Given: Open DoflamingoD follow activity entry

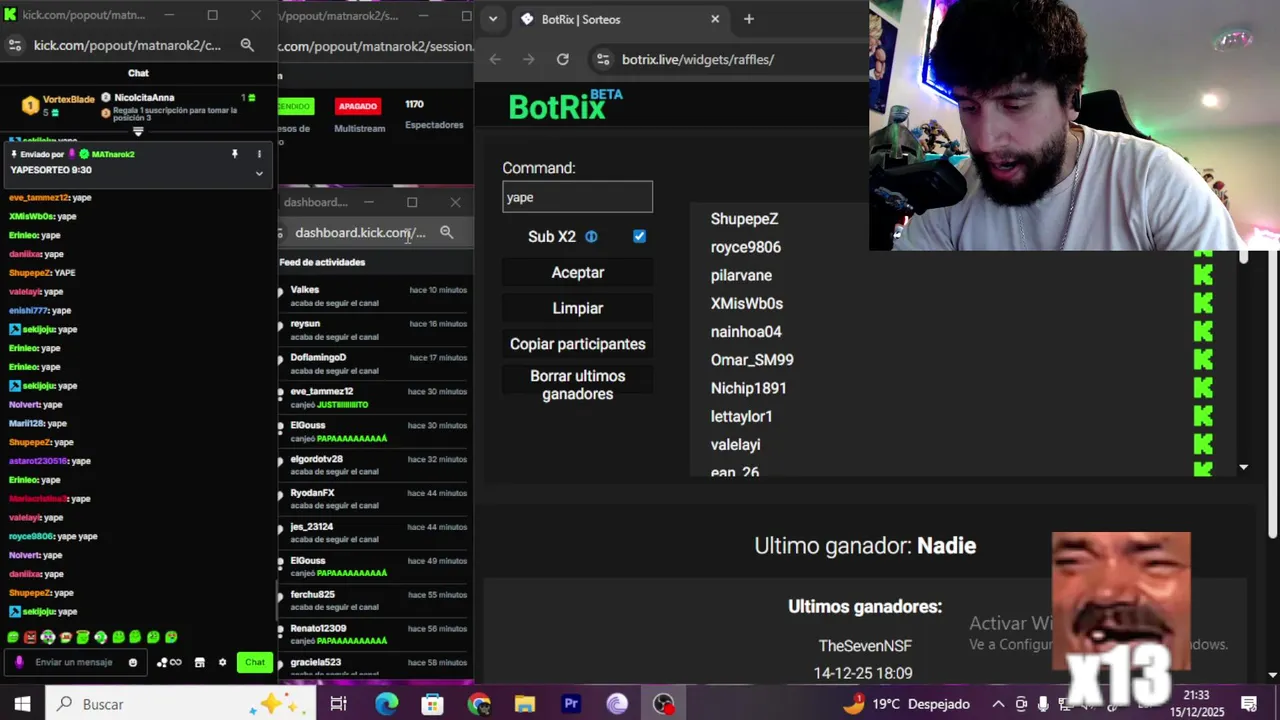Looking at the screenshot, I should coord(373,363).
